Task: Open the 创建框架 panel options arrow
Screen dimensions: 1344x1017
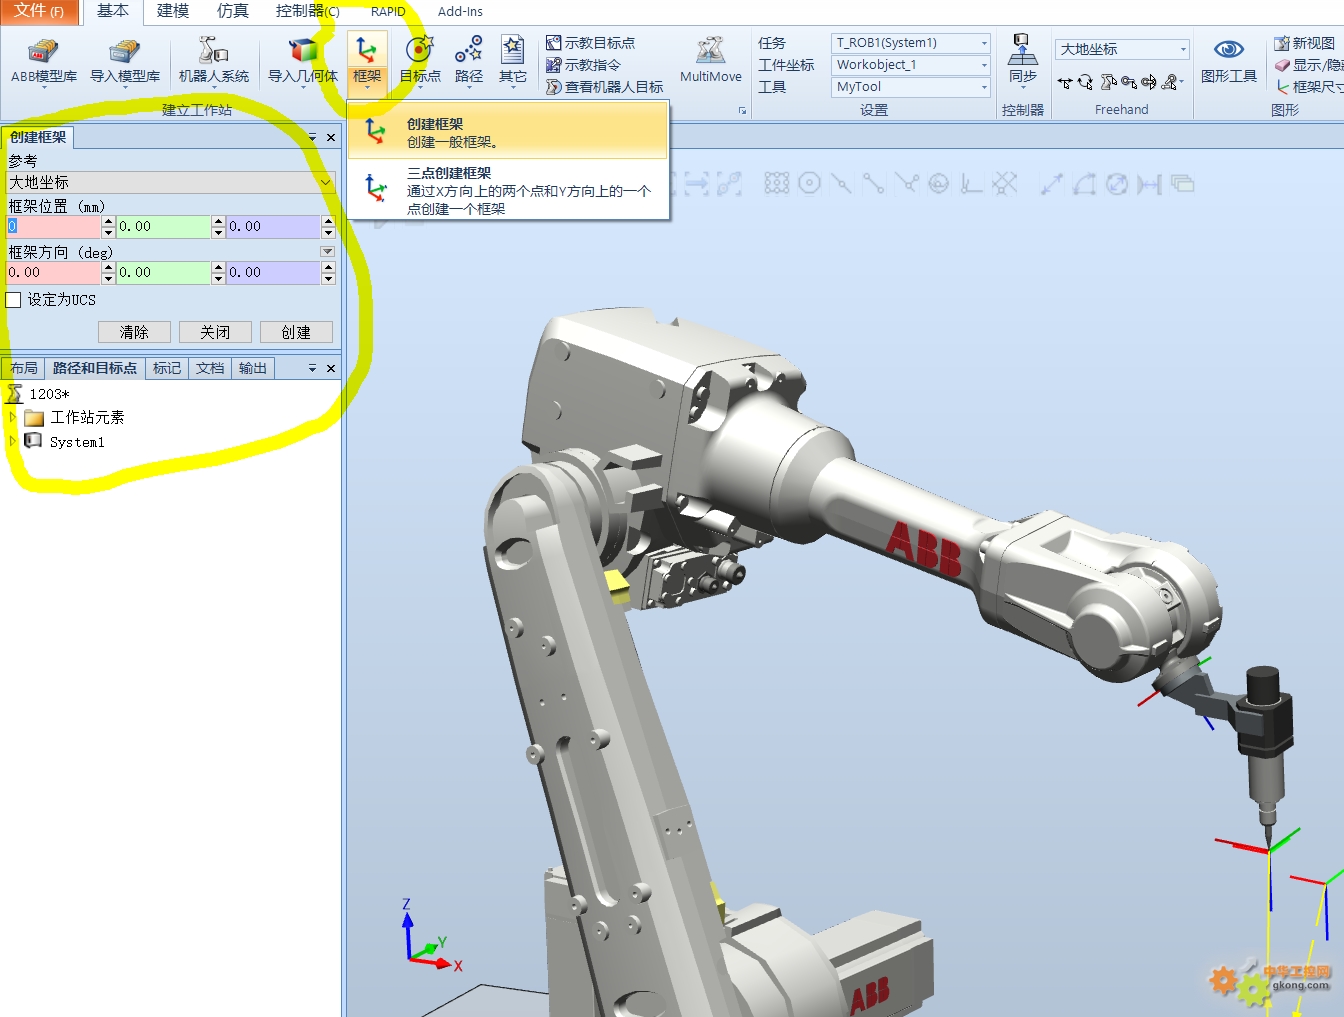Action: [312, 137]
